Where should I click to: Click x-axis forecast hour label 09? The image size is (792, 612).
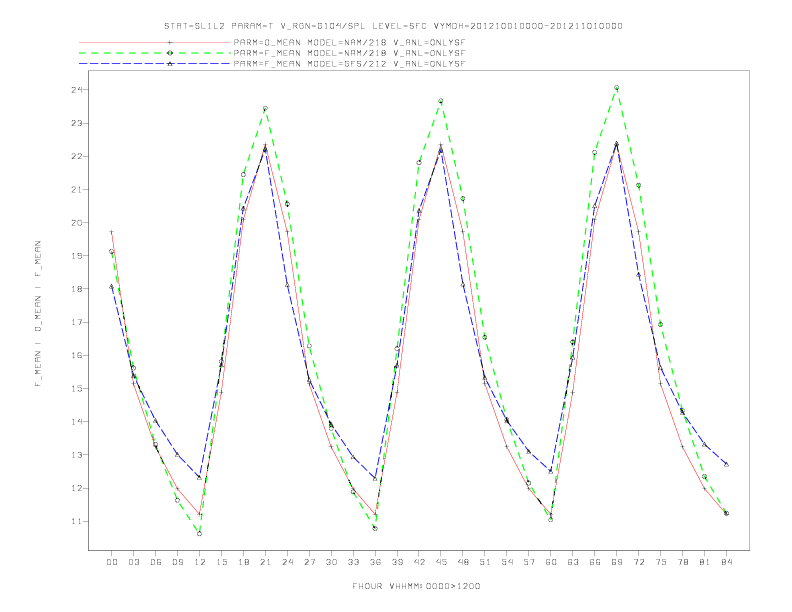tap(177, 562)
